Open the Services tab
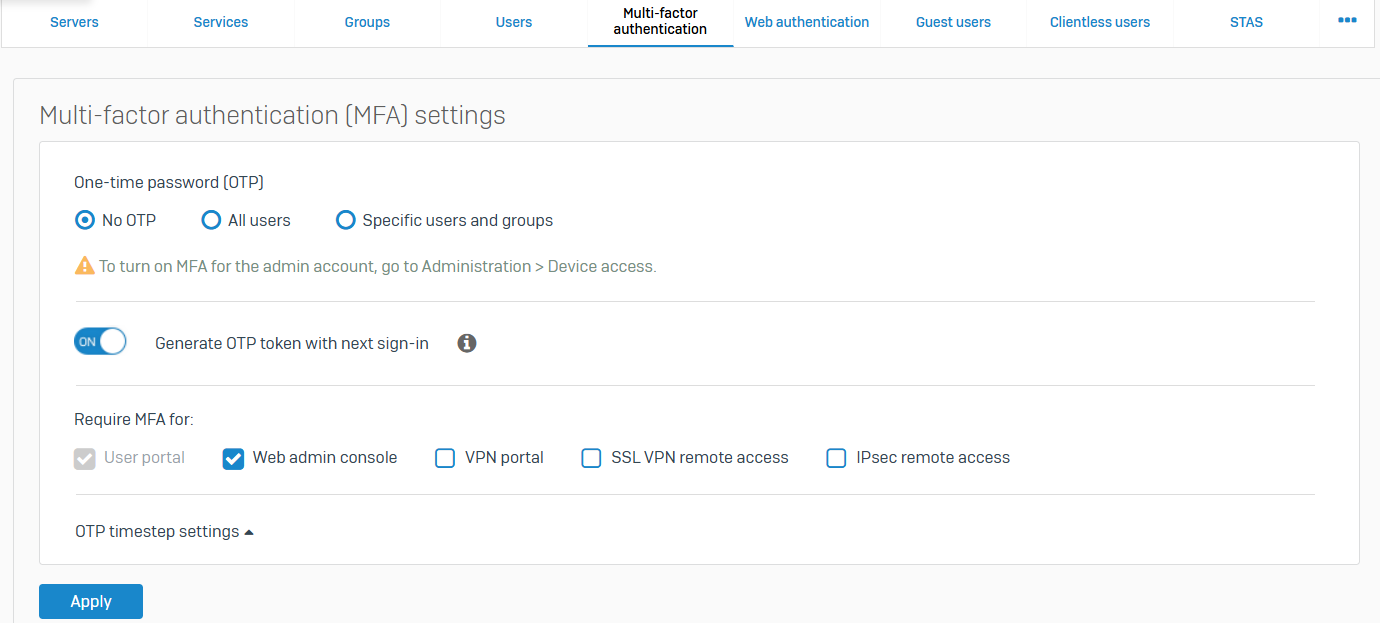Viewport: 1380px width, 623px height. click(221, 22)
